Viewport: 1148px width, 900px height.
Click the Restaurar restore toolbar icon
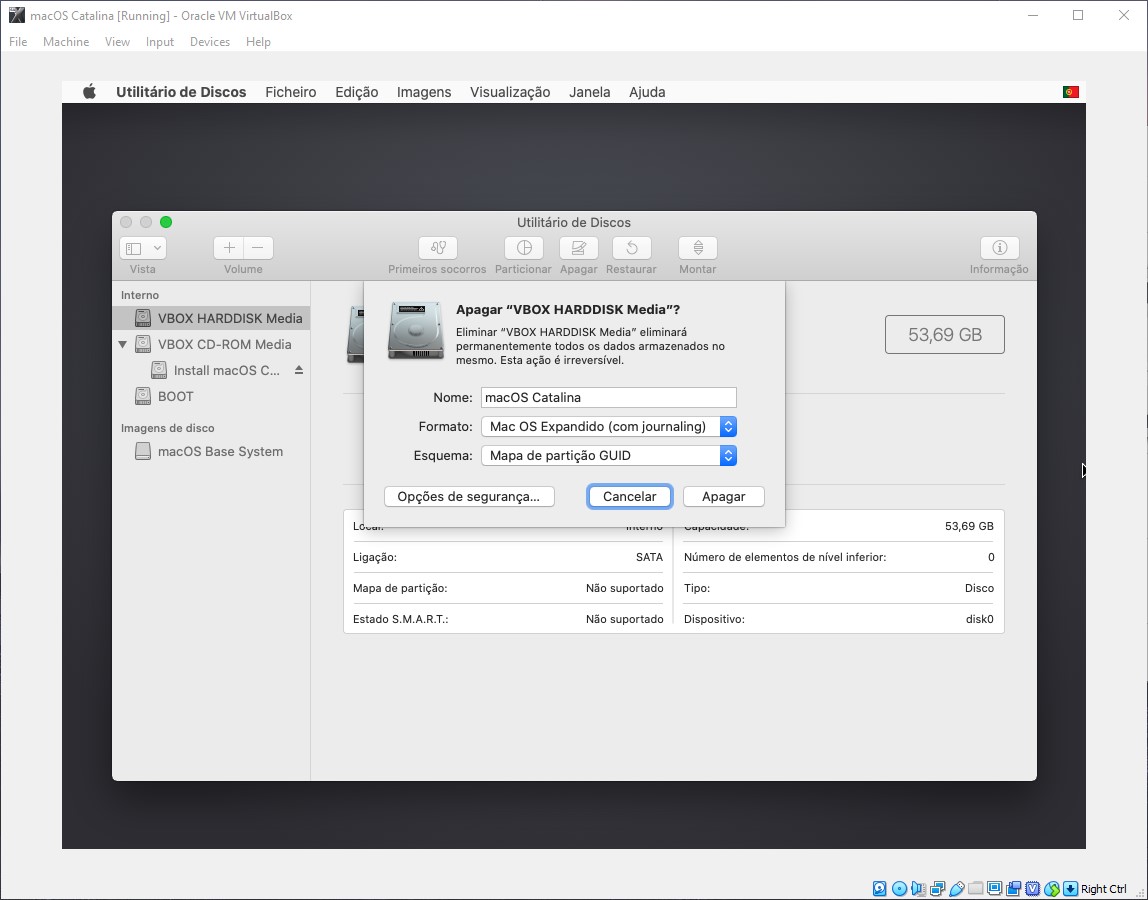pyautogui.click(x=631, y=248)
